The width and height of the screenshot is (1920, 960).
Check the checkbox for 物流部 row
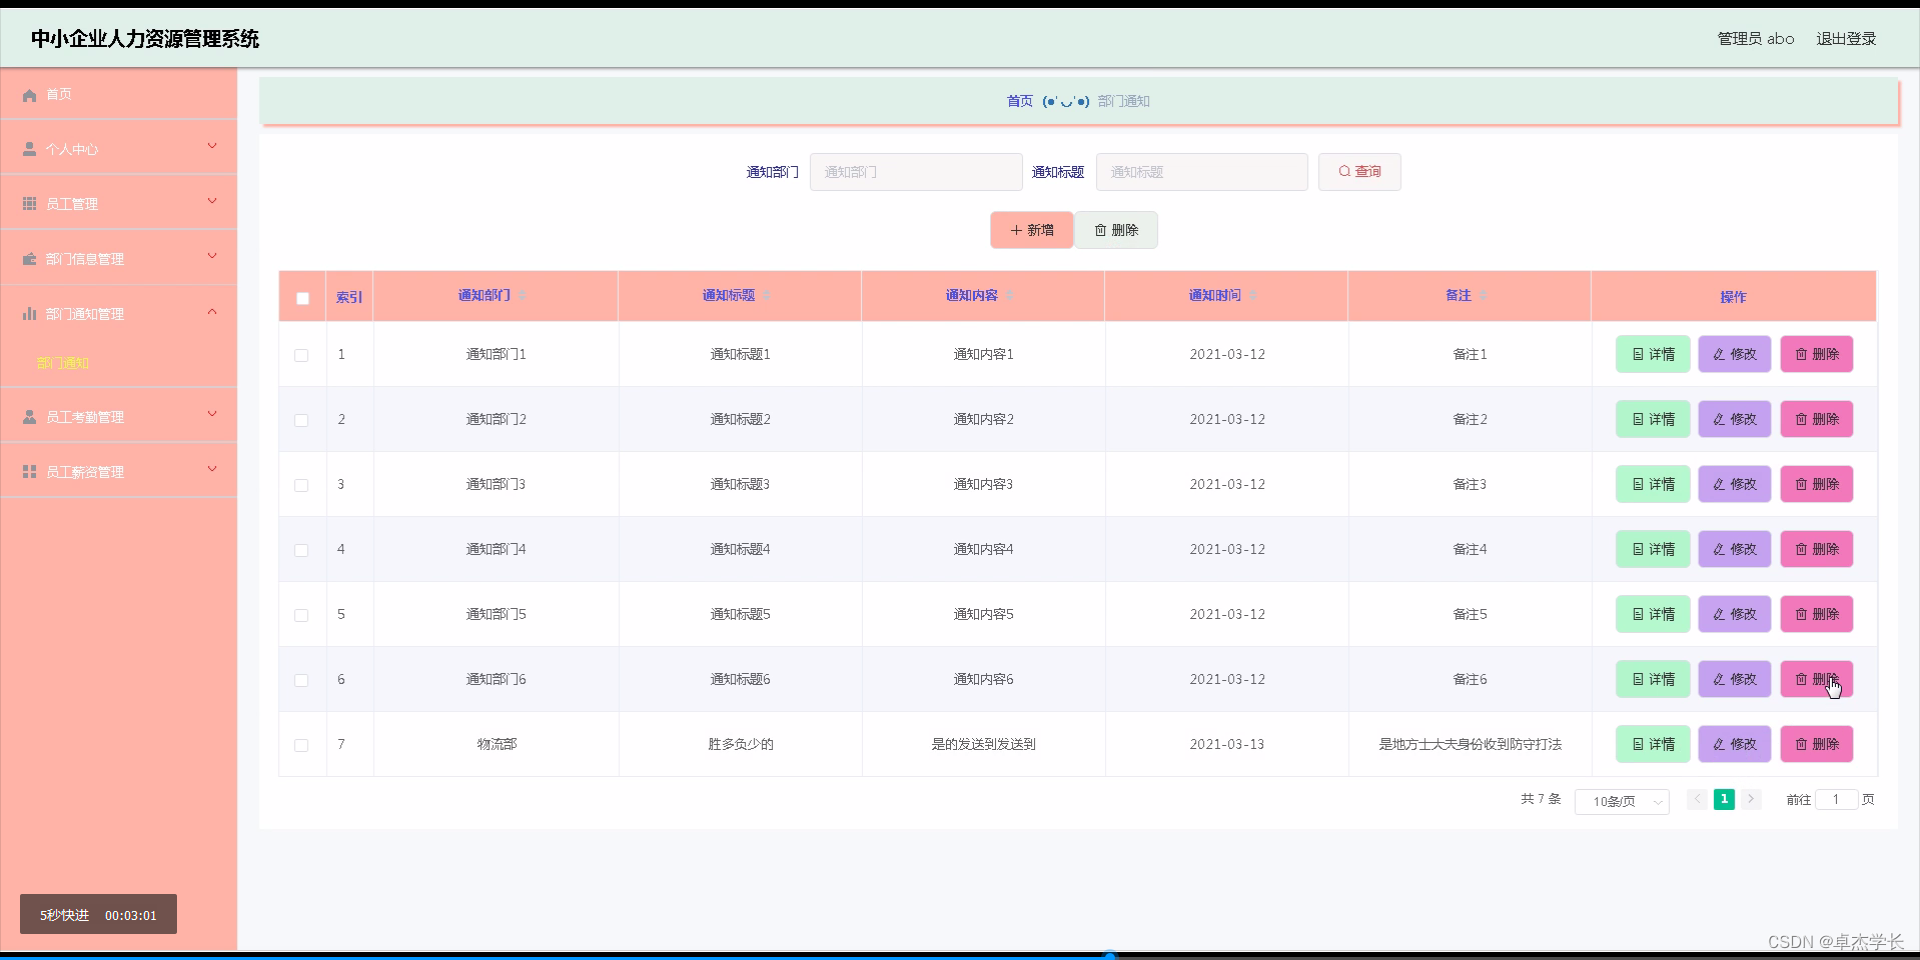tap(301, 745)
